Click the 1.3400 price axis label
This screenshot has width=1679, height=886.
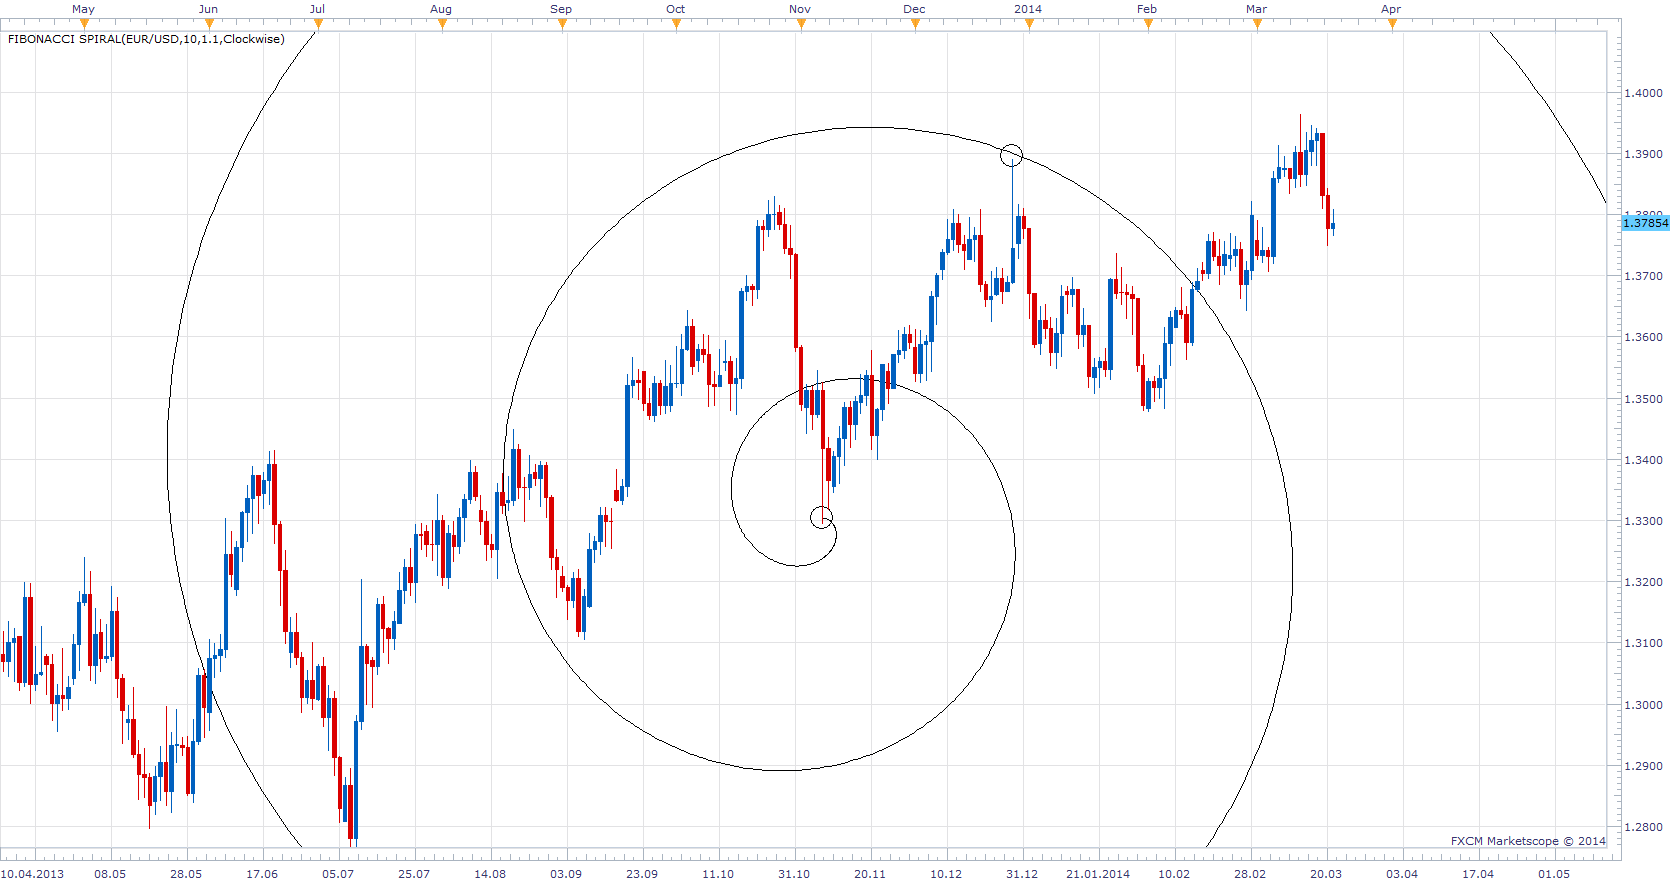1643,460
